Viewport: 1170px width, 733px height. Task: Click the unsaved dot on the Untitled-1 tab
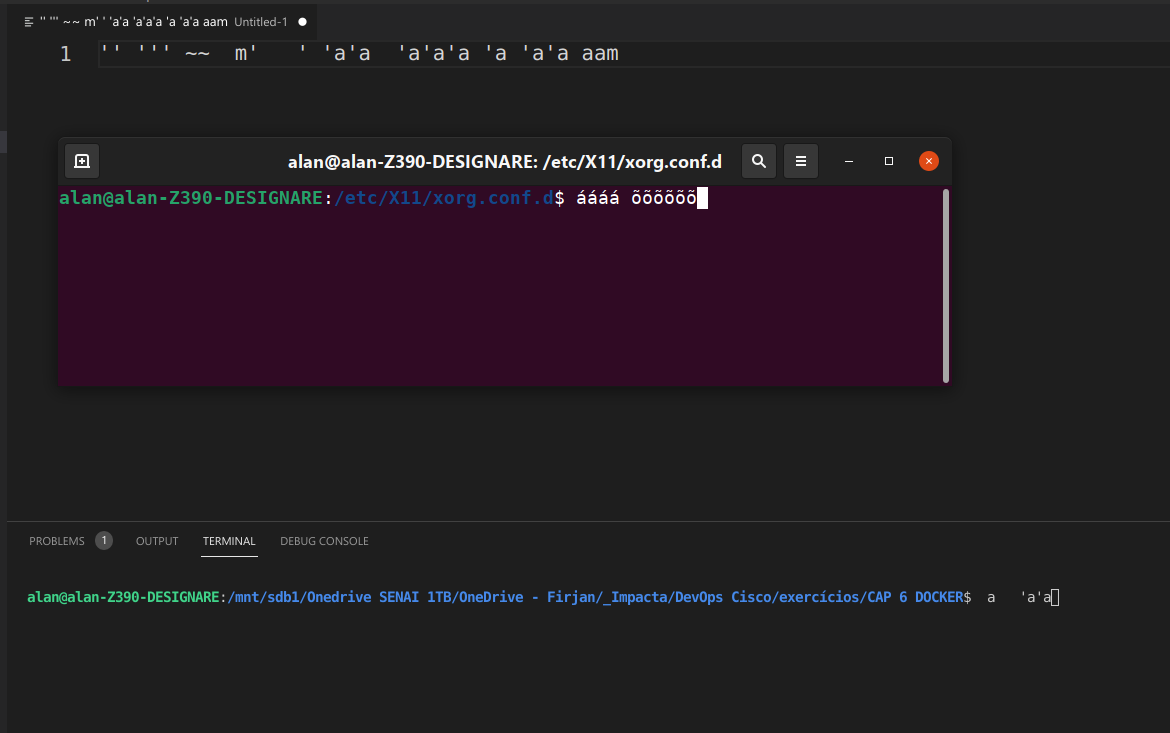pyautogui.click(x=302, y=22)
